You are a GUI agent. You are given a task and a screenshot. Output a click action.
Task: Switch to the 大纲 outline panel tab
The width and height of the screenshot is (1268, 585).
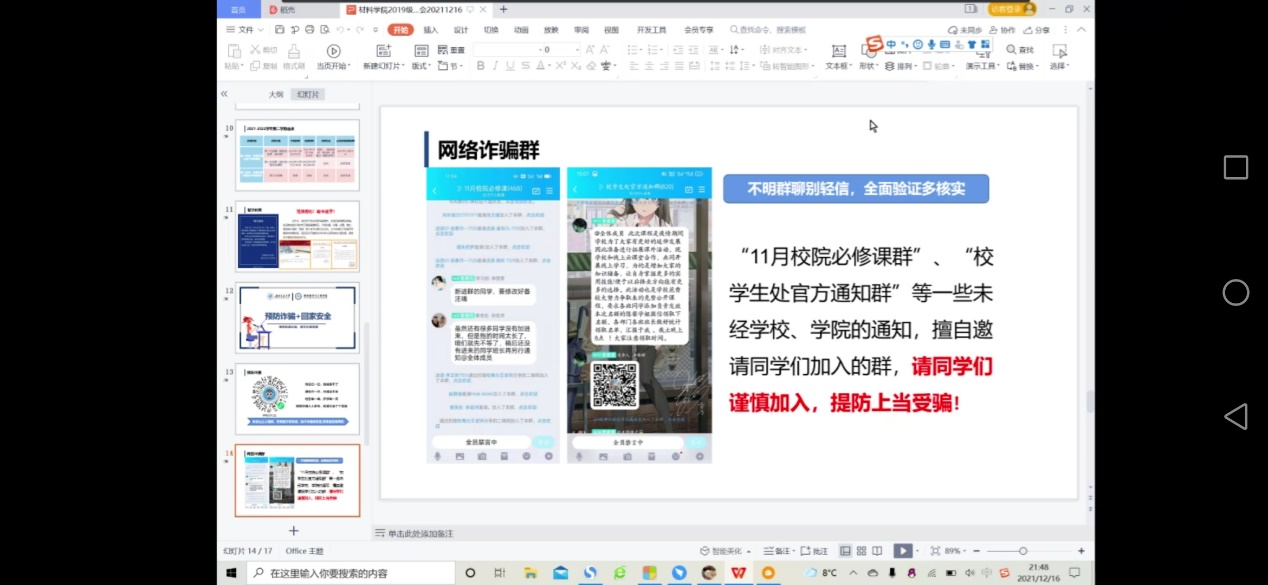coord(276,94)
